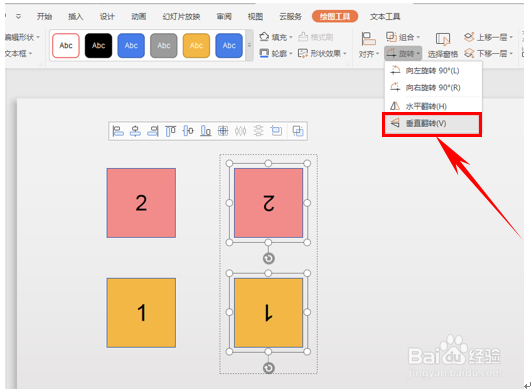Choose 向右旋转 90°(R) from rotate menu
This screenshot has height=392, width=532.
click(x=433, y=88)
